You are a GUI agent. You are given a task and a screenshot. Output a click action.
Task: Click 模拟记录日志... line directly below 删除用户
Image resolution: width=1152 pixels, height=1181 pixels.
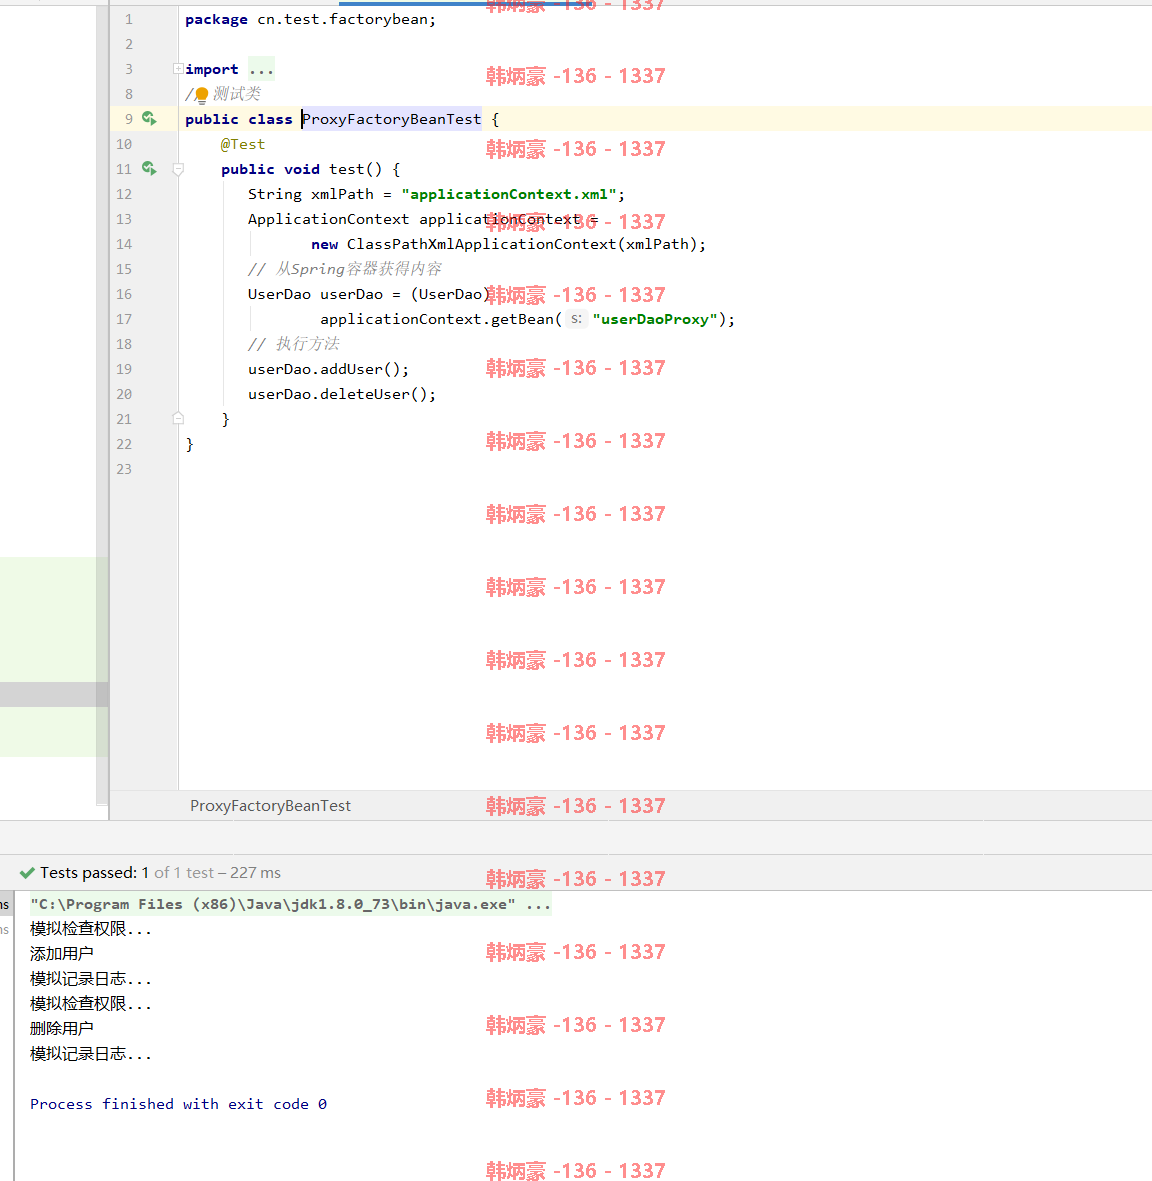click(x=90, y=1054)
